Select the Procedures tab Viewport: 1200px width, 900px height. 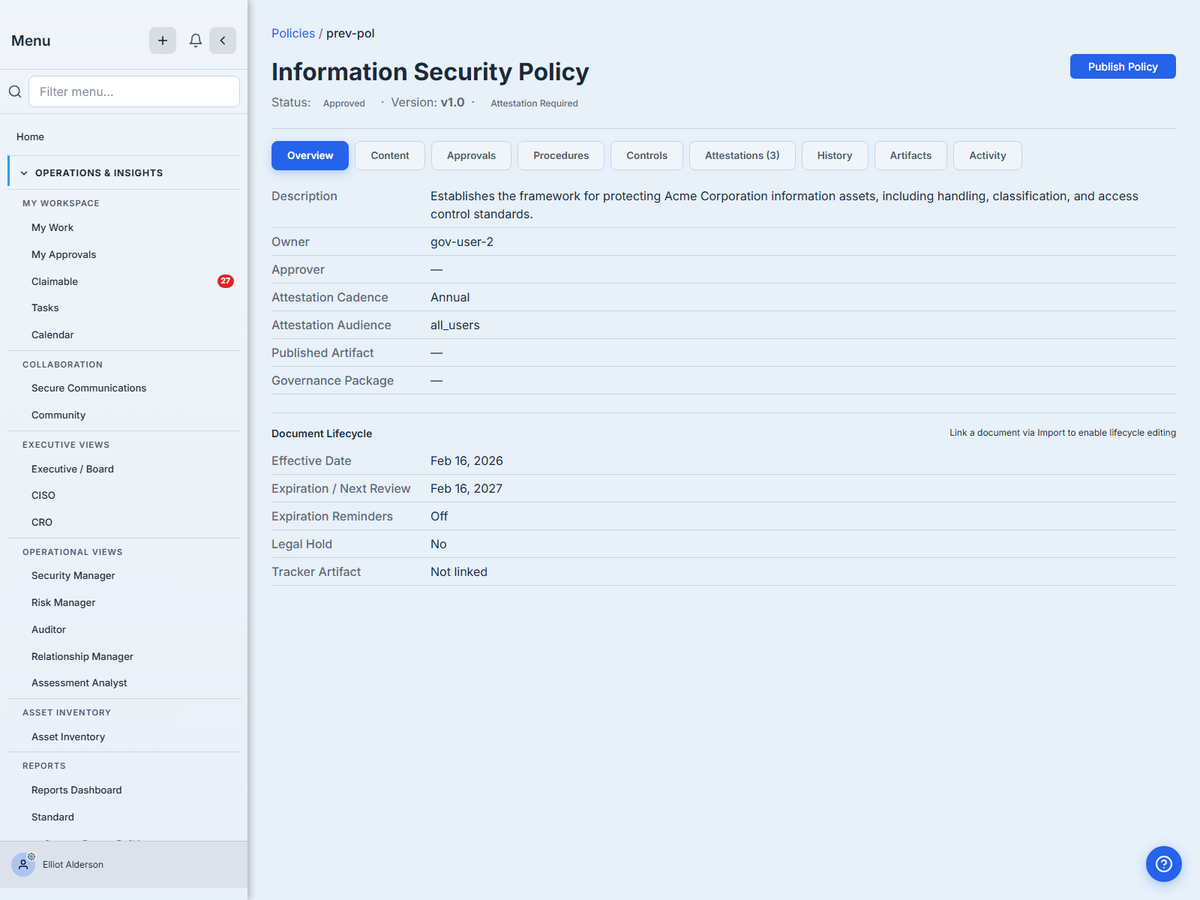coord(561,156)
